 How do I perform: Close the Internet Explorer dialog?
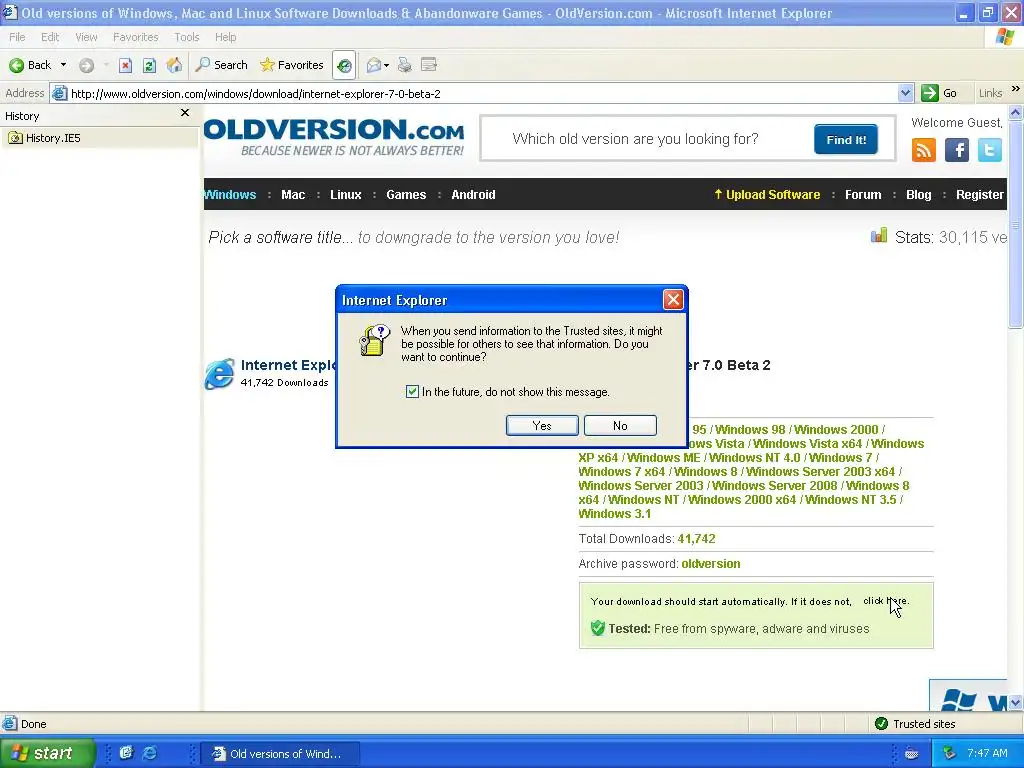click(x=673, y=300)
